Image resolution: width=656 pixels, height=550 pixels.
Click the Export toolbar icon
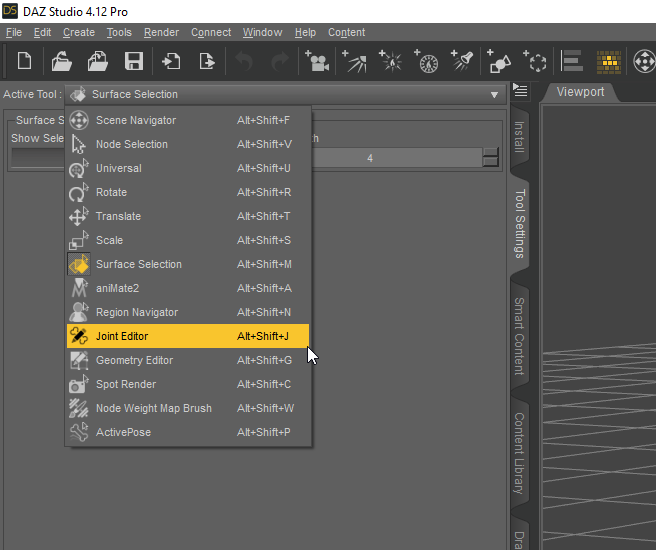click(207, 61)
